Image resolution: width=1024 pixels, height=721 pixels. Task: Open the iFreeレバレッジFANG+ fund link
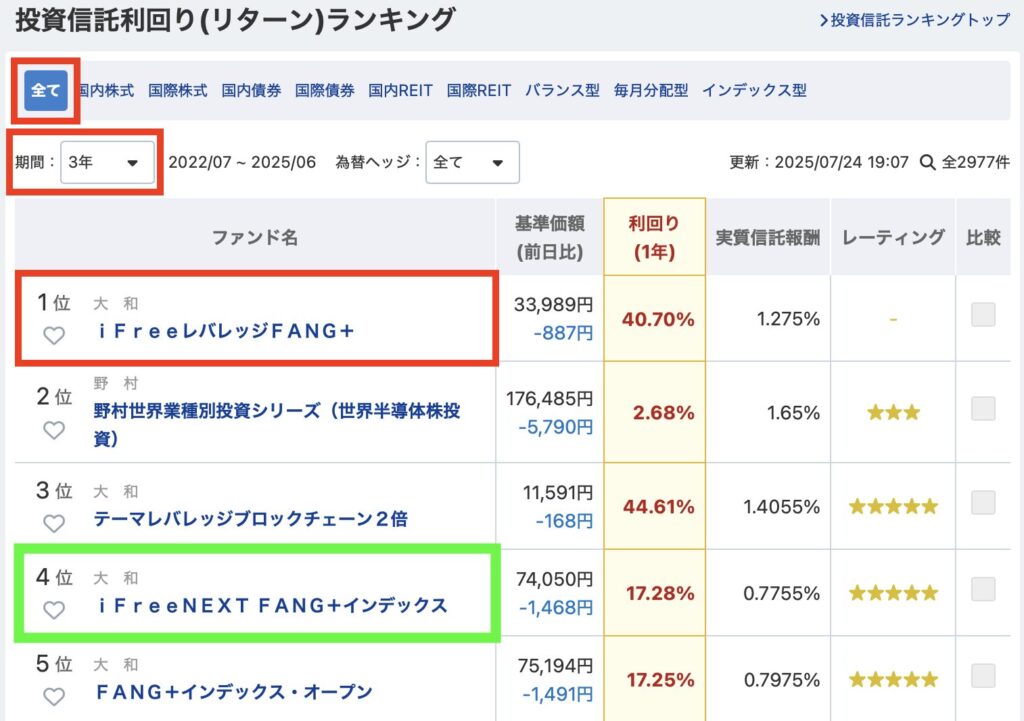pyautogui.click(x=226, y=331)
